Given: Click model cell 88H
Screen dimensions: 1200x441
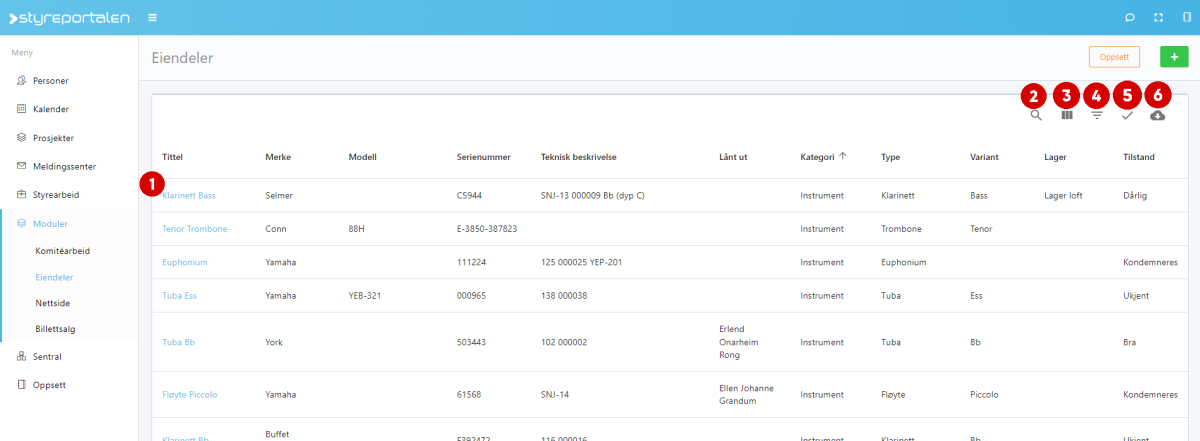Looking at the screenshot, I should pos(358,229).
